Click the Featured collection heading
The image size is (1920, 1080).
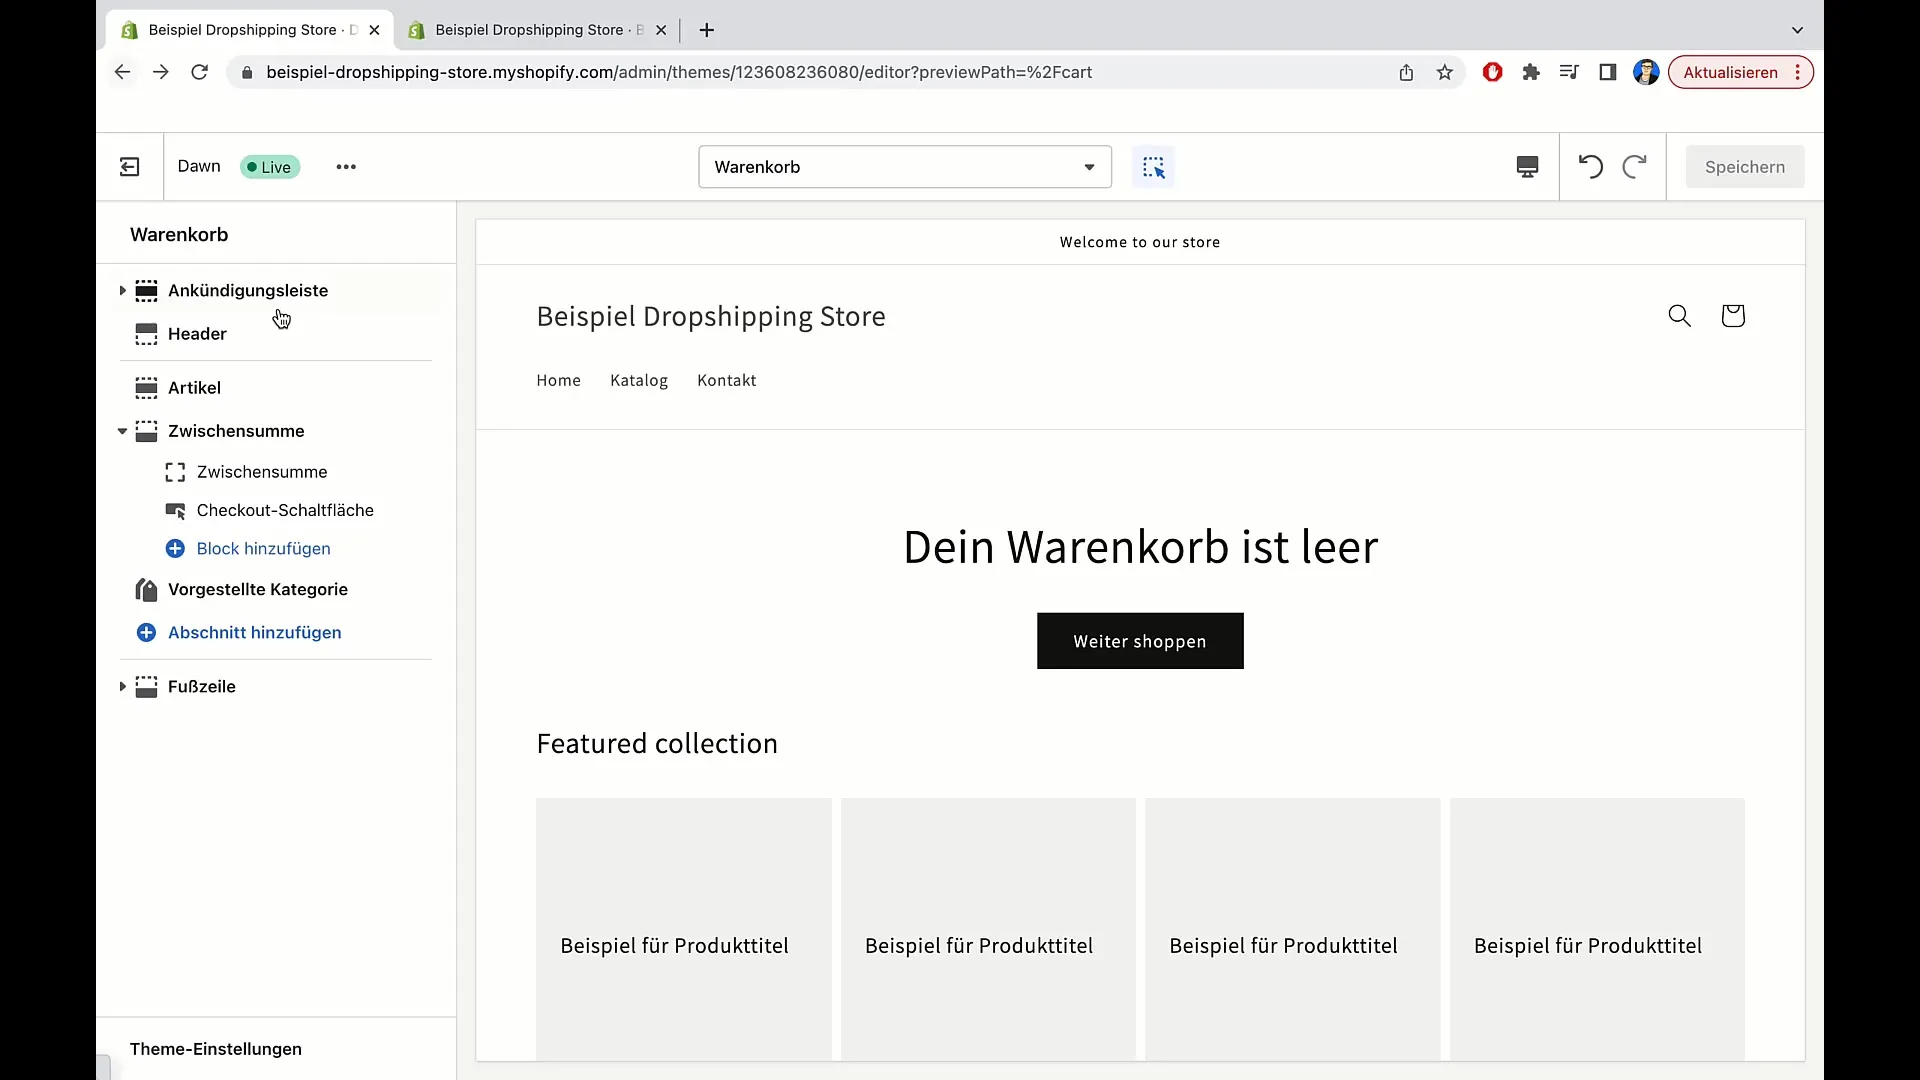[657, 744]
